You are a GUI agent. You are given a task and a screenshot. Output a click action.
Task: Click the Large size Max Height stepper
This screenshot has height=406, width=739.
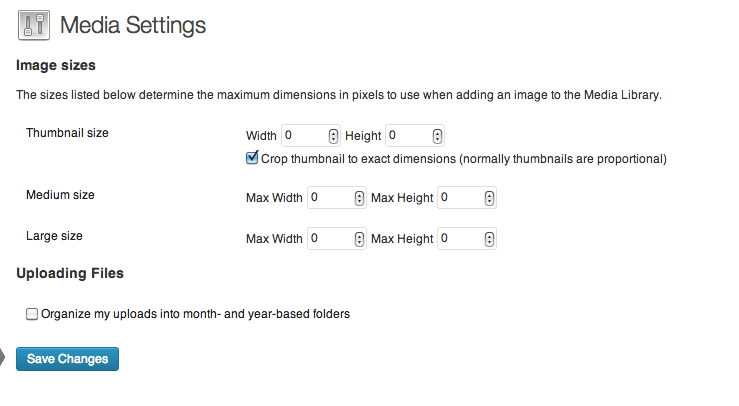489,239
